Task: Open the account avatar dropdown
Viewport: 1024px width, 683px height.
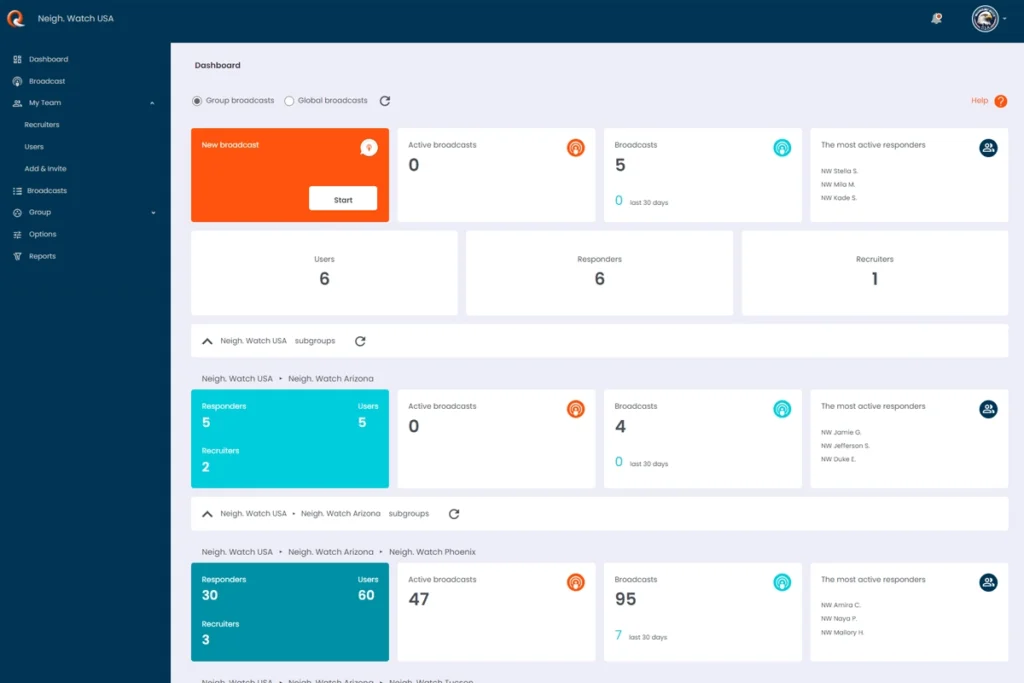Action: pyautogui.click(x=983, y=18)
